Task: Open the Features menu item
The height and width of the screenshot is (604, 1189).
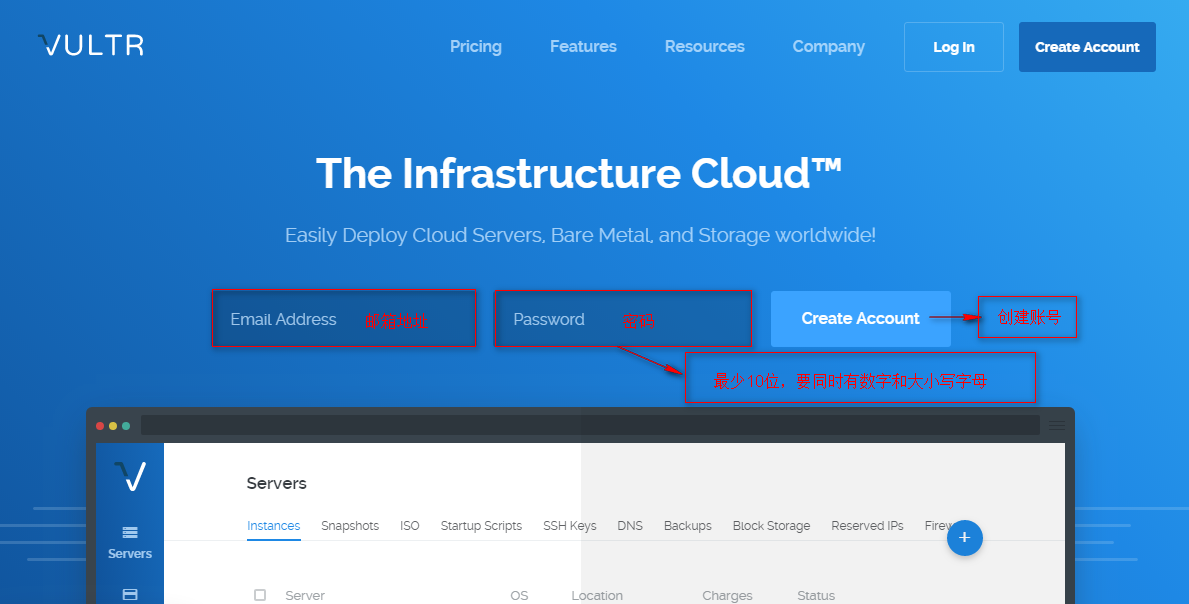Action: click(583, 47)
